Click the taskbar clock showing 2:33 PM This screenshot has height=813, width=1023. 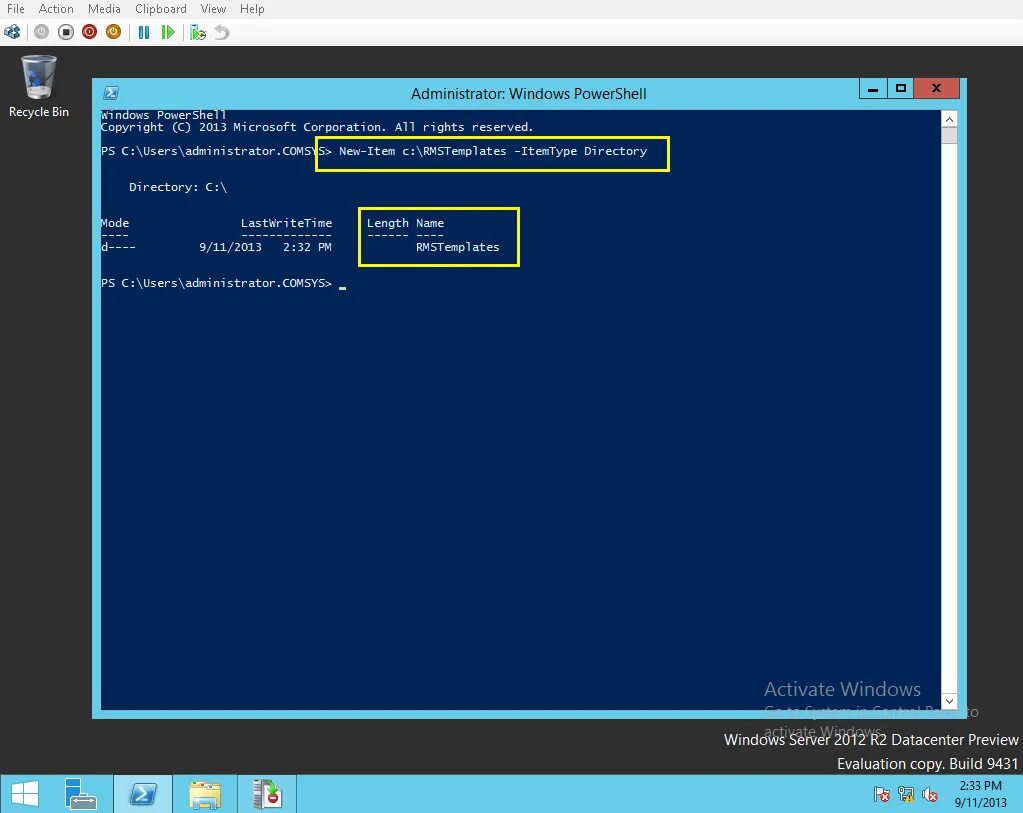981,794
